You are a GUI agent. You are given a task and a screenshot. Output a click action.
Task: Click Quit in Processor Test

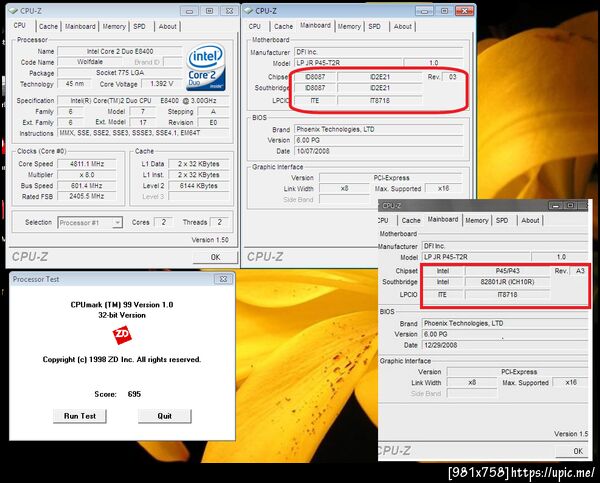click(165, 416)
